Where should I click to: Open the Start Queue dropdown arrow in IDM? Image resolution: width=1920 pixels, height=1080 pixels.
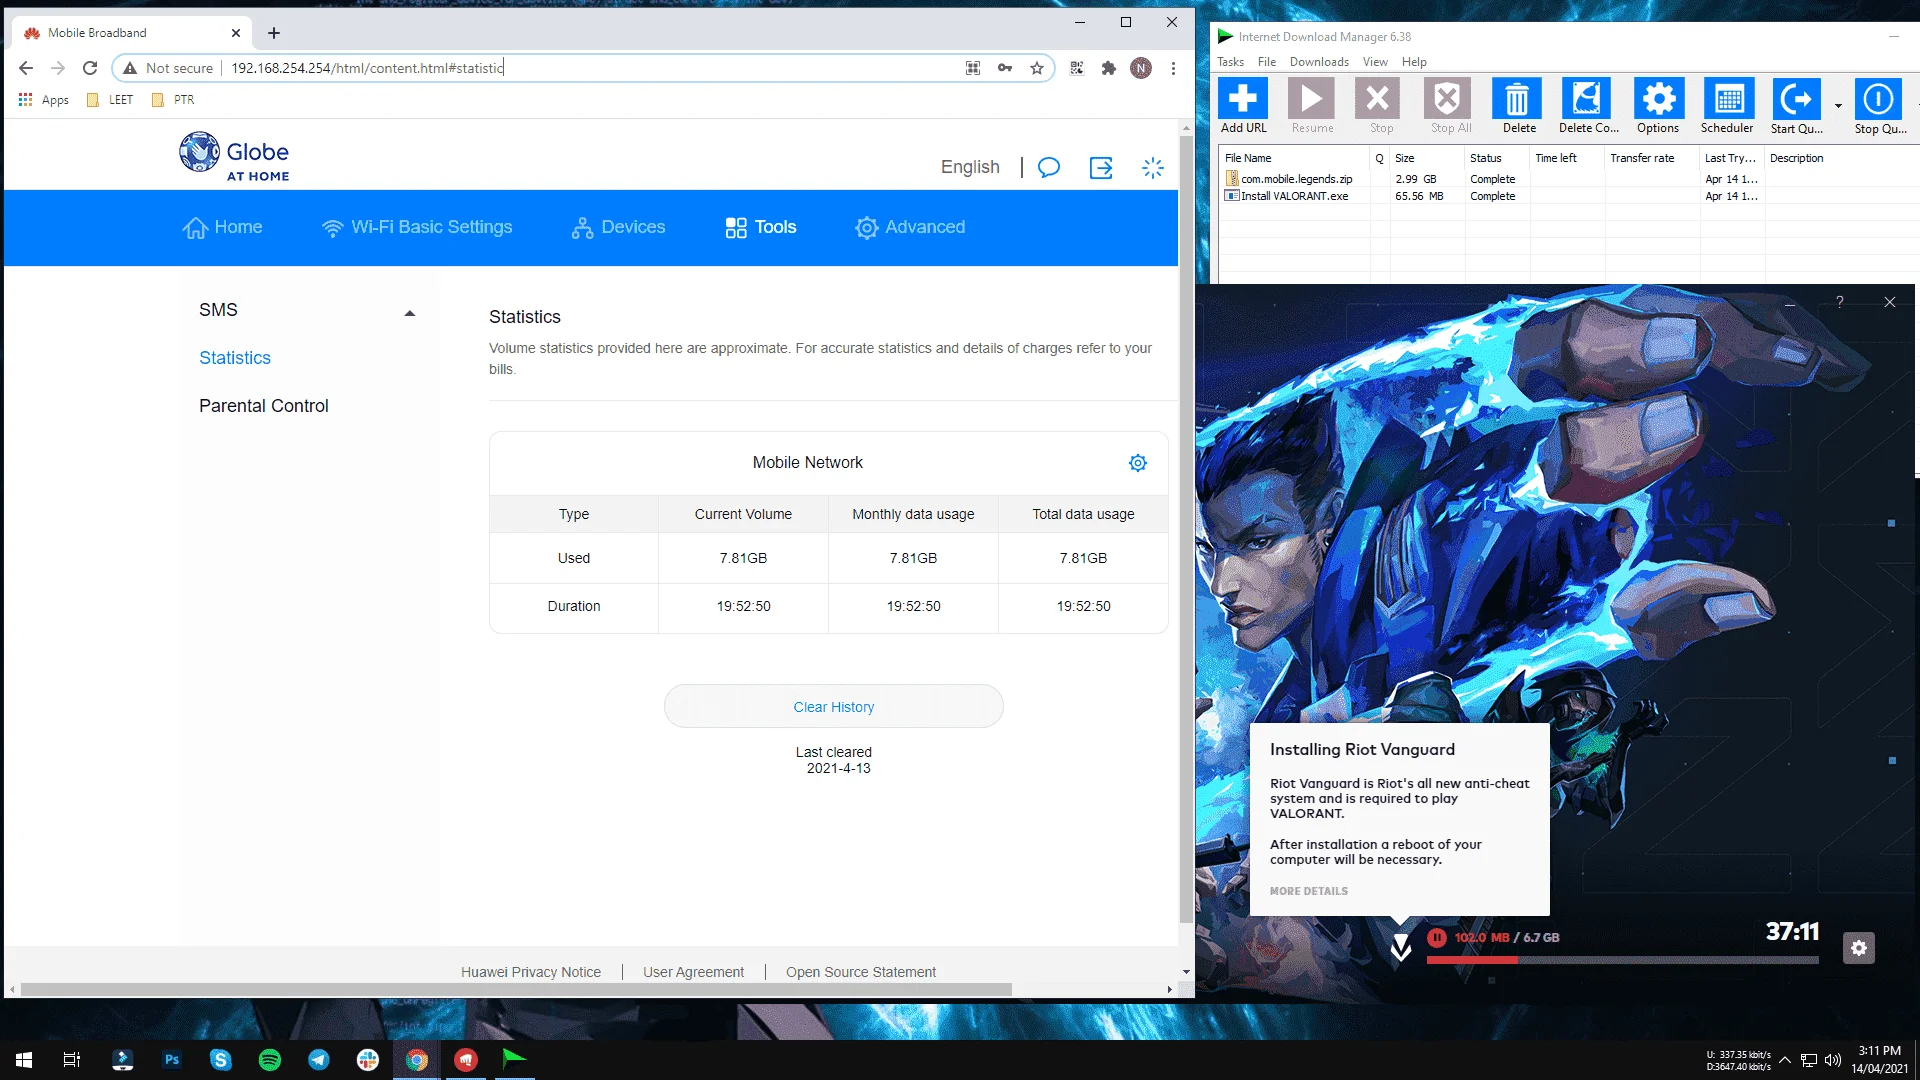[x=1838, y=105]
